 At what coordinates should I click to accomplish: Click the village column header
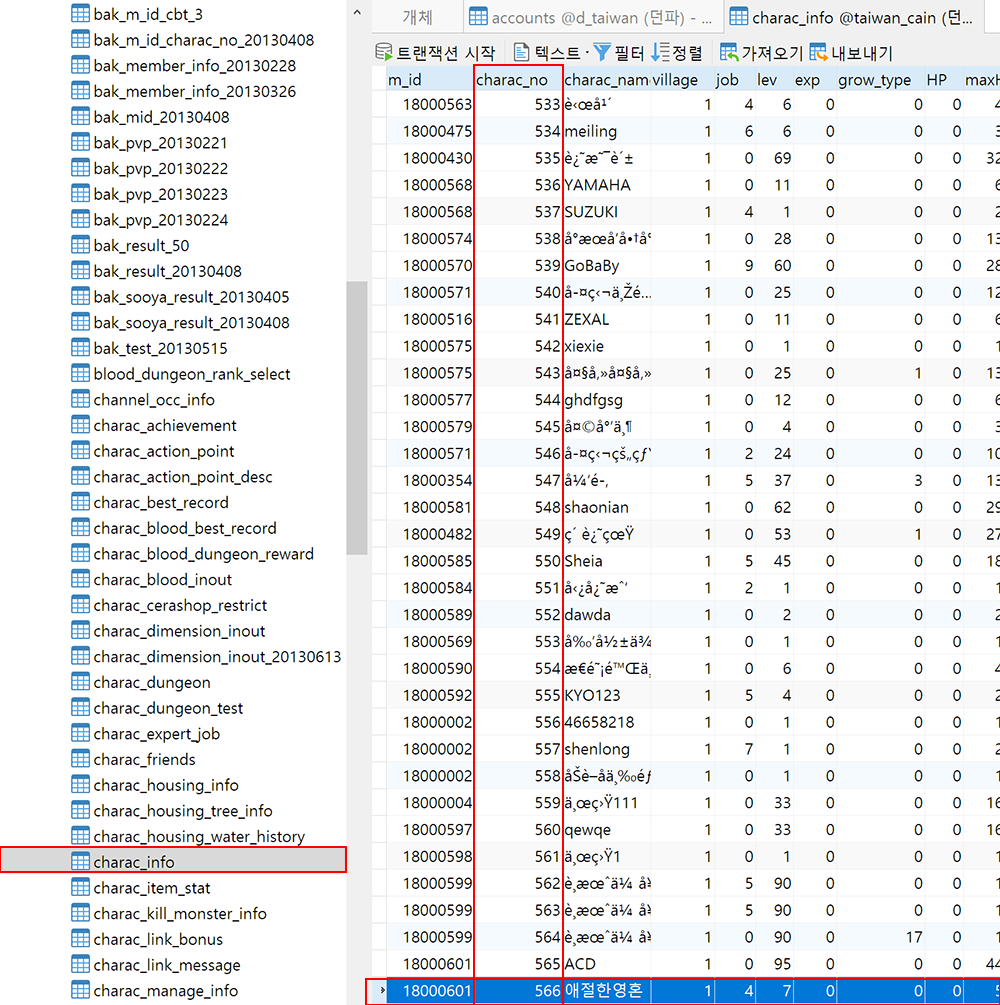coord(681,80)
